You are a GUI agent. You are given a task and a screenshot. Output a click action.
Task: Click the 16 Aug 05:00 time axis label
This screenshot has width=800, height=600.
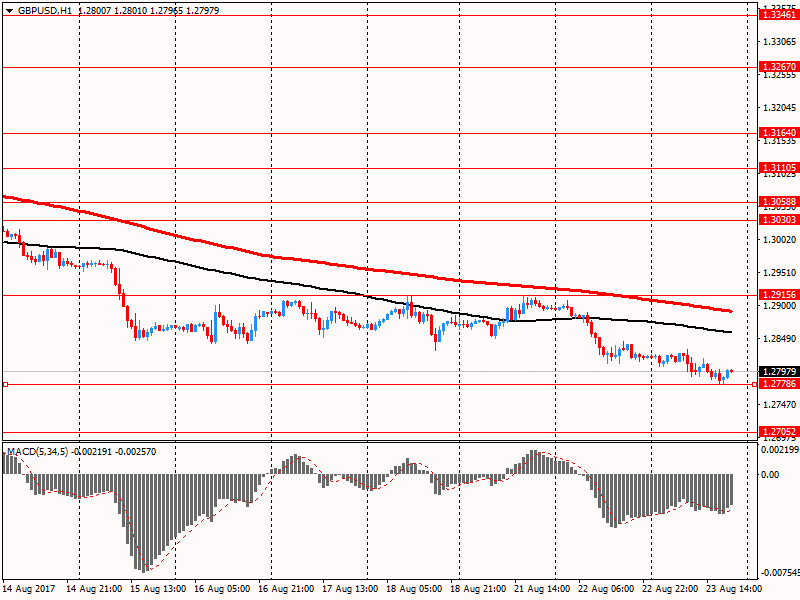[222, 589]
